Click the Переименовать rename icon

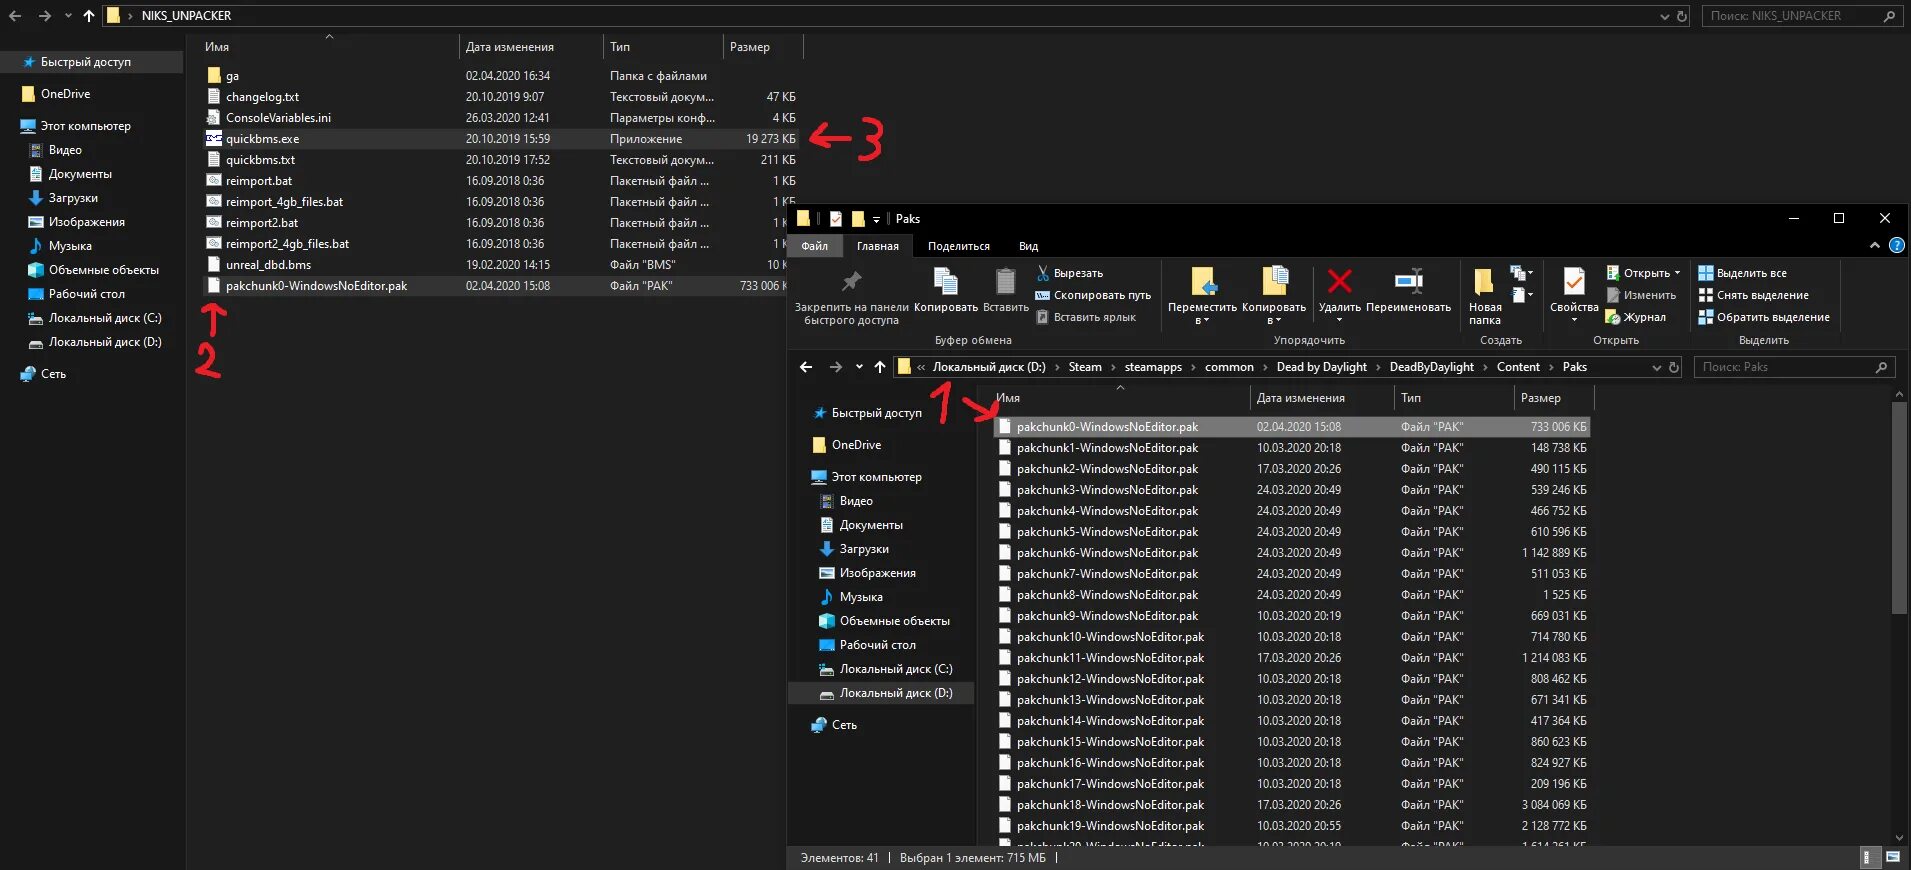[1408, 281]
